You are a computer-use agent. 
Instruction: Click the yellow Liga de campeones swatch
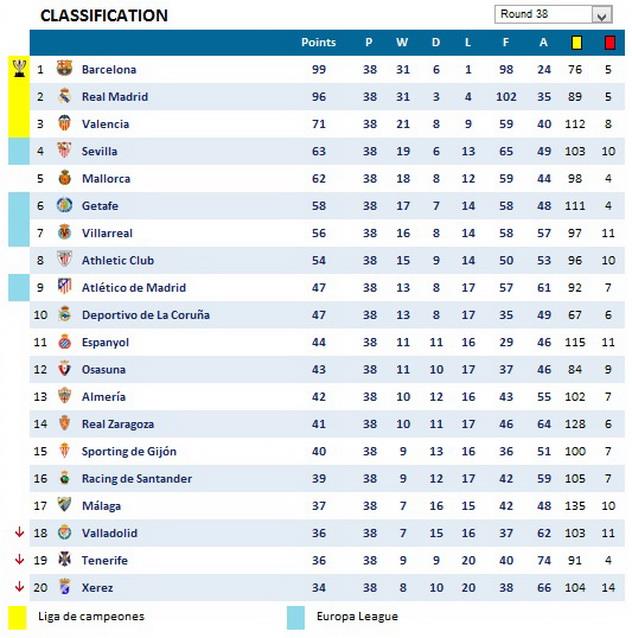(17, 616)
